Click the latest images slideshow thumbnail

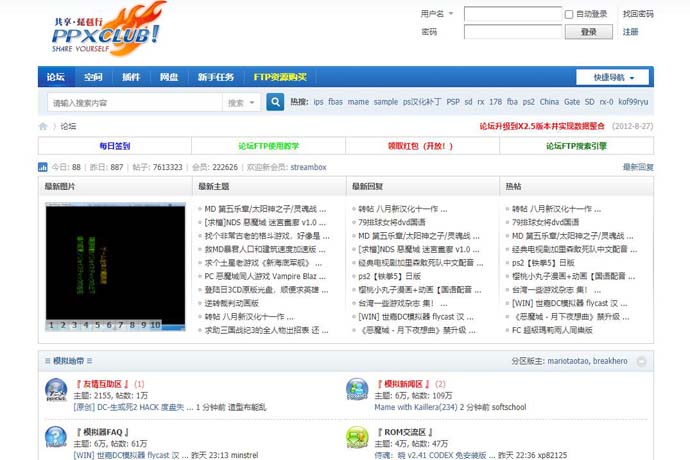(x=115, y=260)
